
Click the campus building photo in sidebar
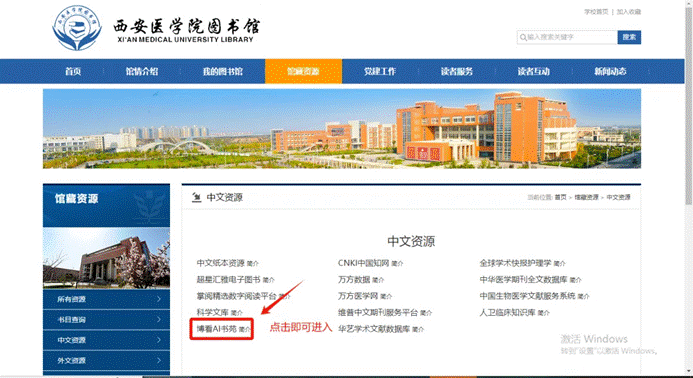(107, 258)
